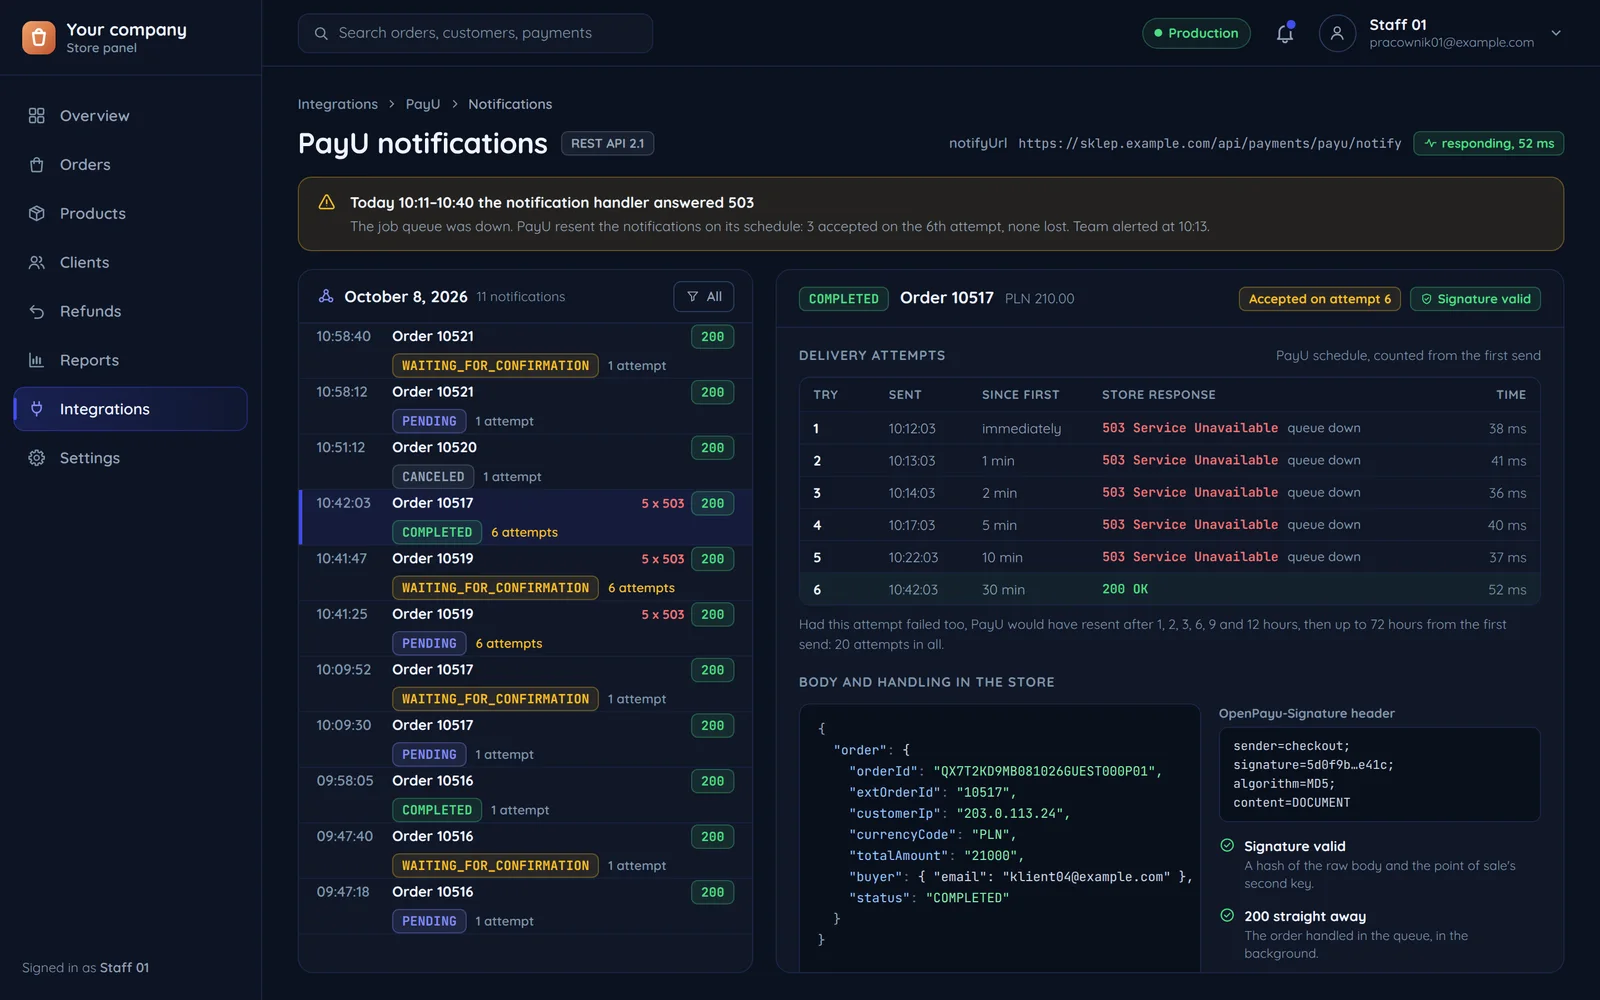Open Reports in the sidebar
This screenshot has height=1000, width=1600.
tap(130, 361)
